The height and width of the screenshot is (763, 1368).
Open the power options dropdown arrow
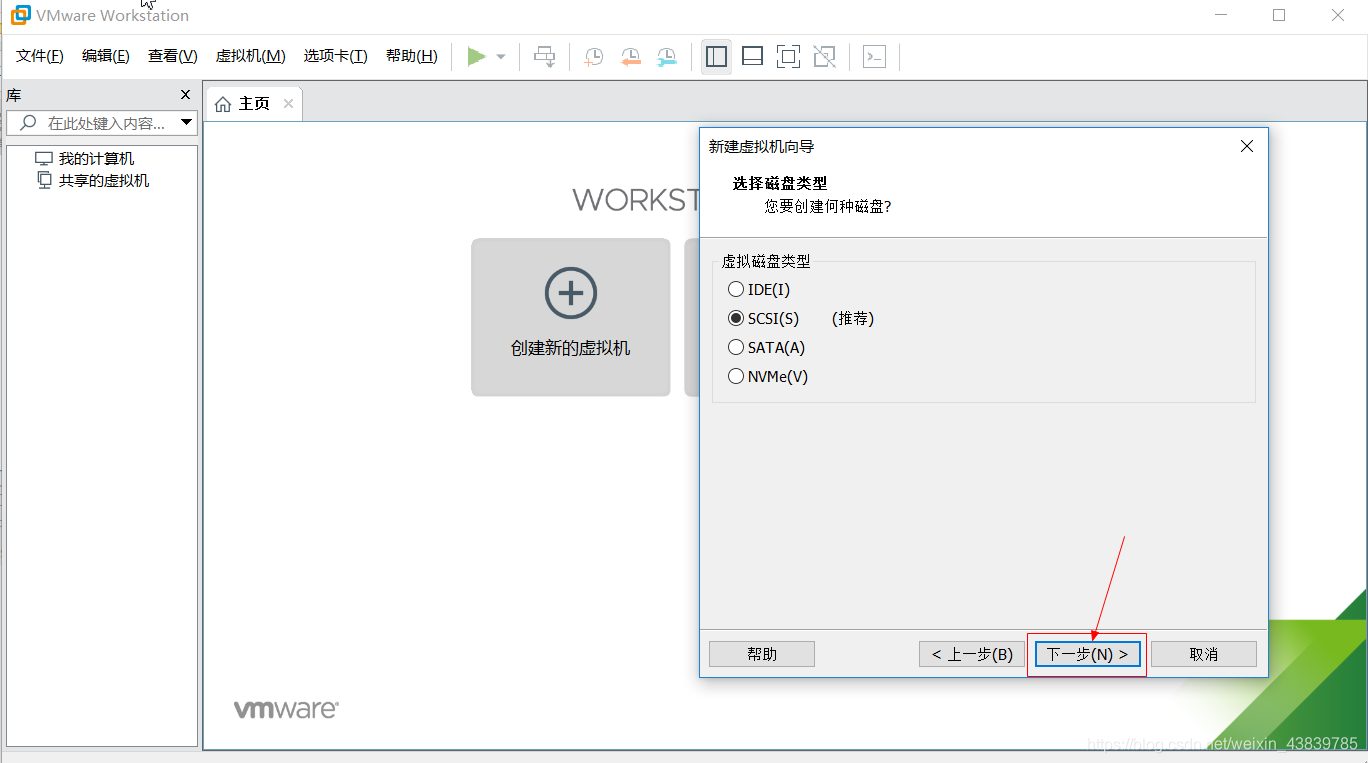501,57
